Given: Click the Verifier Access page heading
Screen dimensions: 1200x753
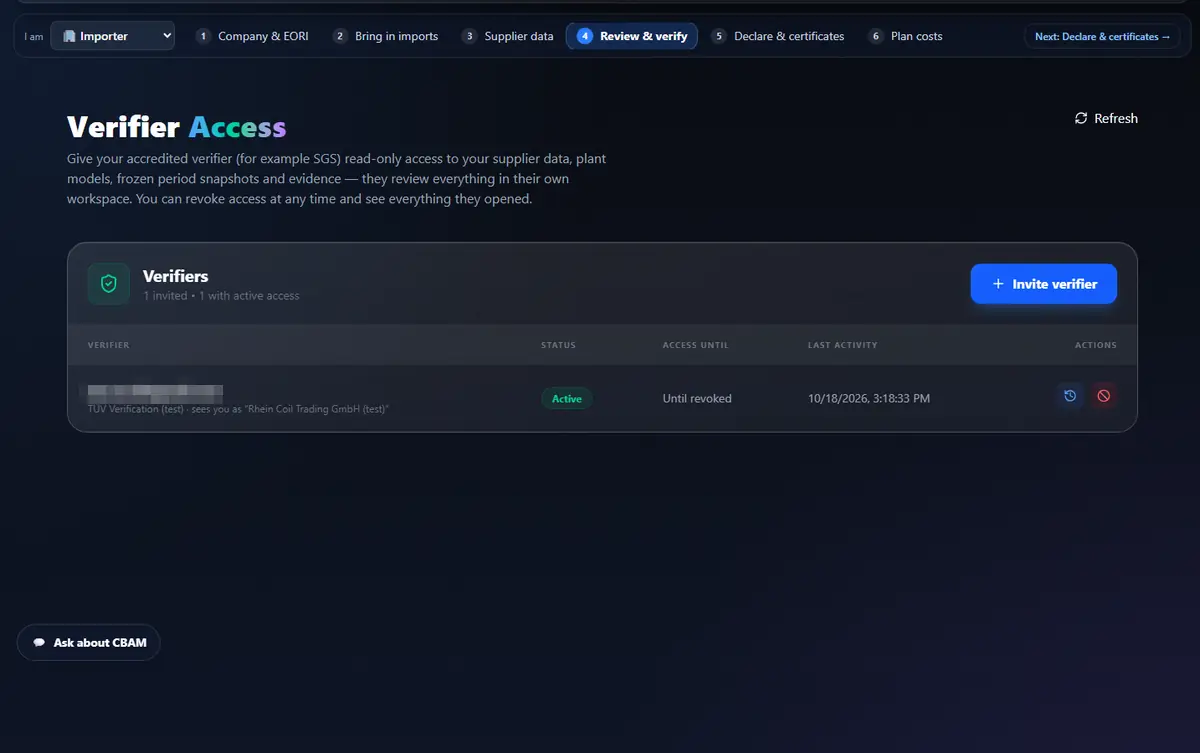Looking at the screenshot, I should pos(176,127).
